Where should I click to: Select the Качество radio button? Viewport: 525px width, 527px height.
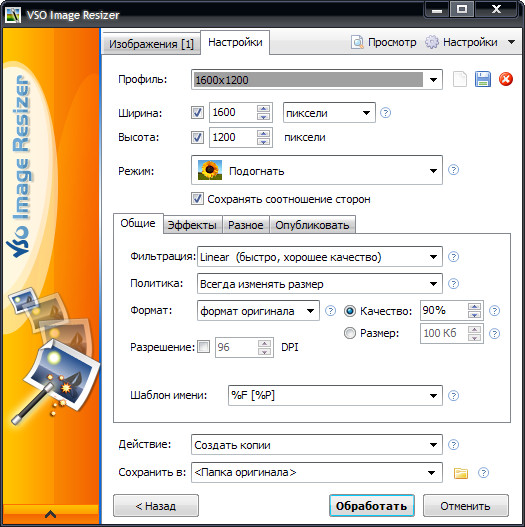(x=350, y=311)
